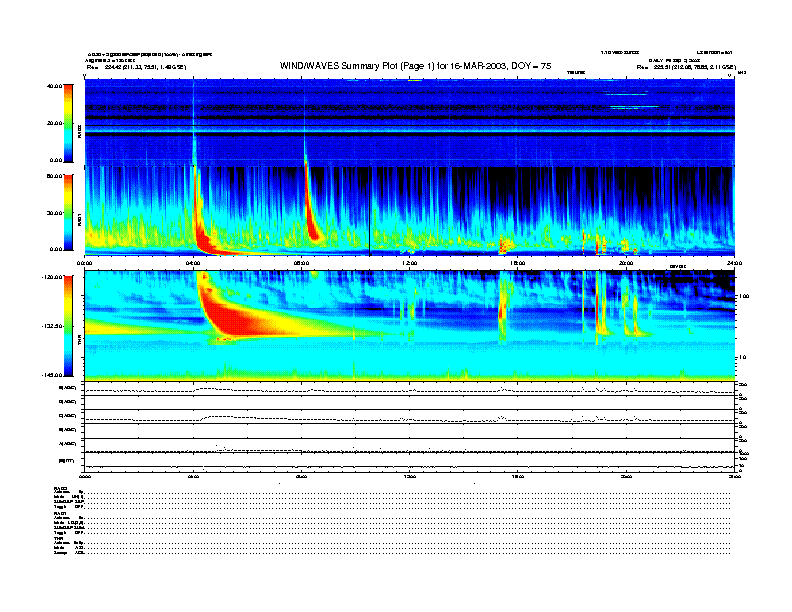Image resolution: width=792 pixels, height=612 pixels.
Task: Click the vertical TNR label beside the third panel
Action: pos(79,342)
